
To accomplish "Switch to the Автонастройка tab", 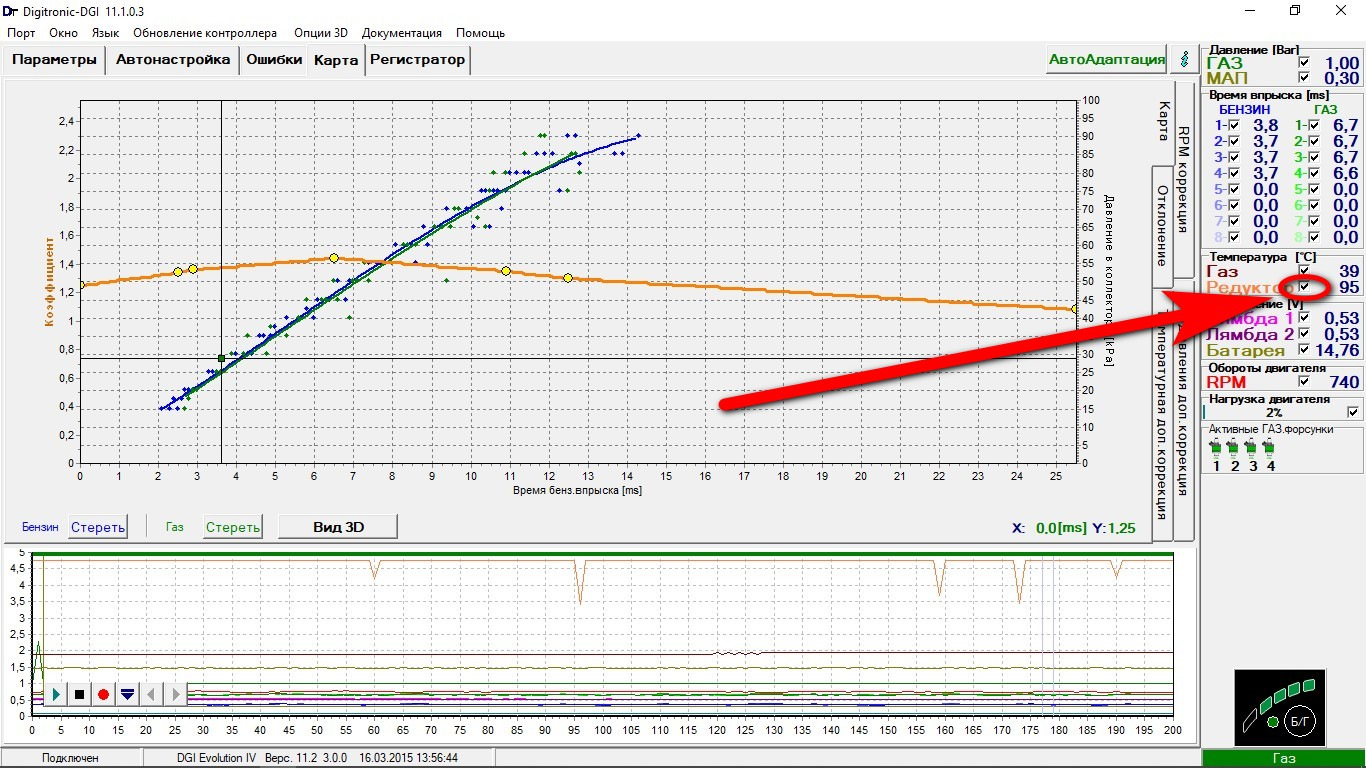I will coord(173,60).
